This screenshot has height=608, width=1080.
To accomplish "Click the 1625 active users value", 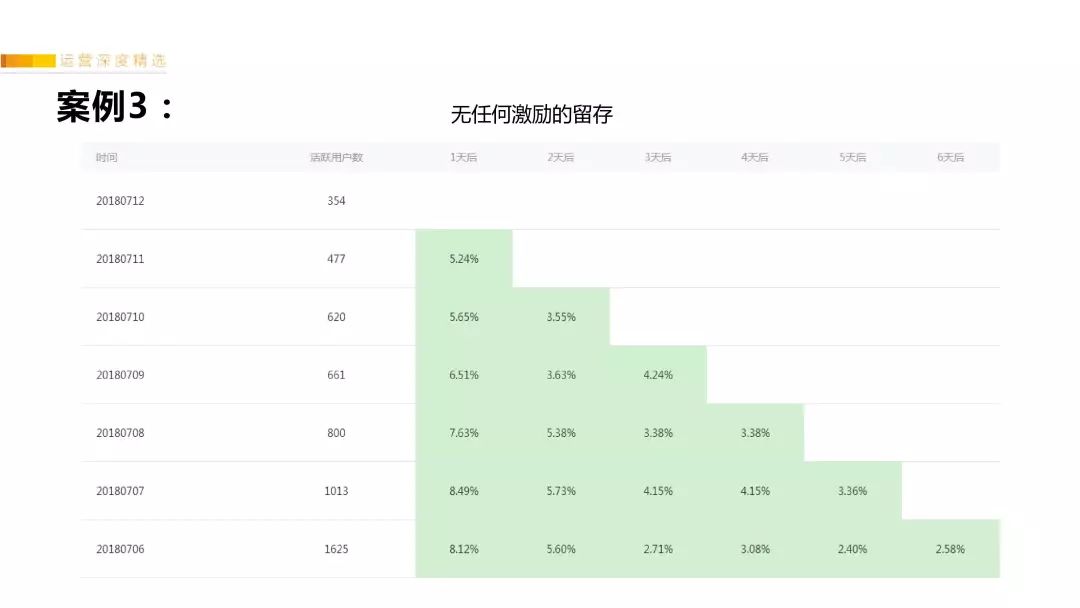I will tap(336, 549).
